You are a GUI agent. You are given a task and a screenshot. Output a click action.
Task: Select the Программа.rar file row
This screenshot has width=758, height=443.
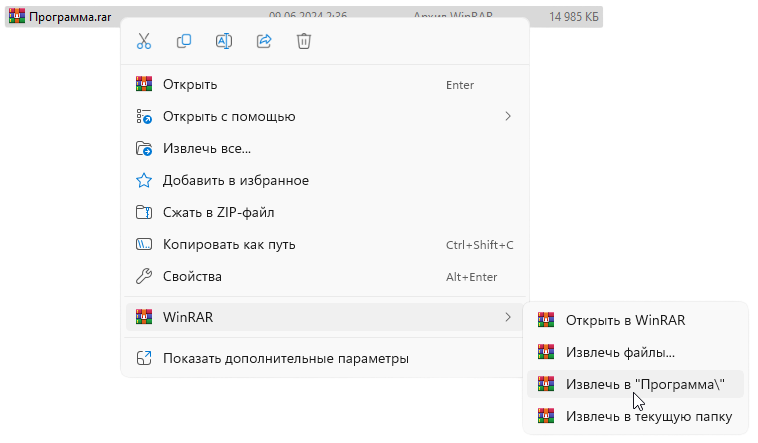[x=300, y=16]
